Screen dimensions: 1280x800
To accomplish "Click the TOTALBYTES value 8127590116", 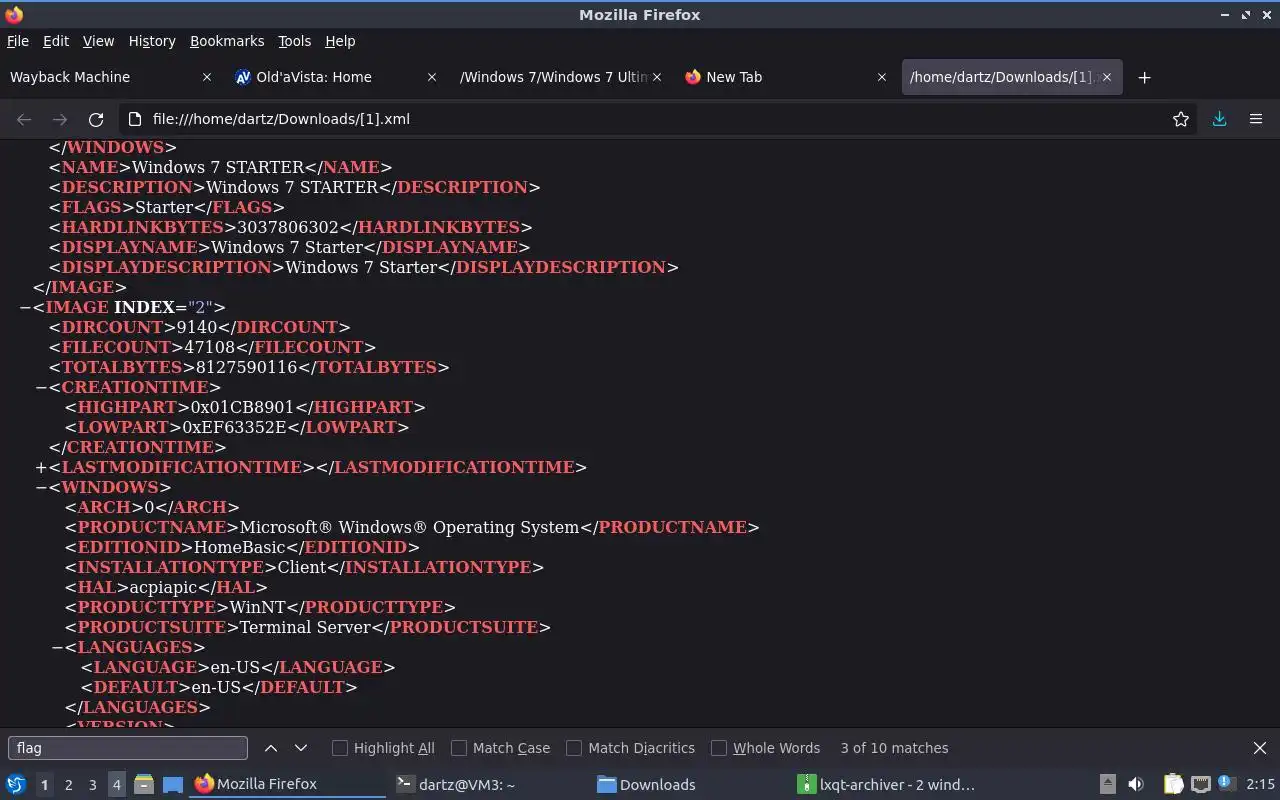I will point(246,367).
